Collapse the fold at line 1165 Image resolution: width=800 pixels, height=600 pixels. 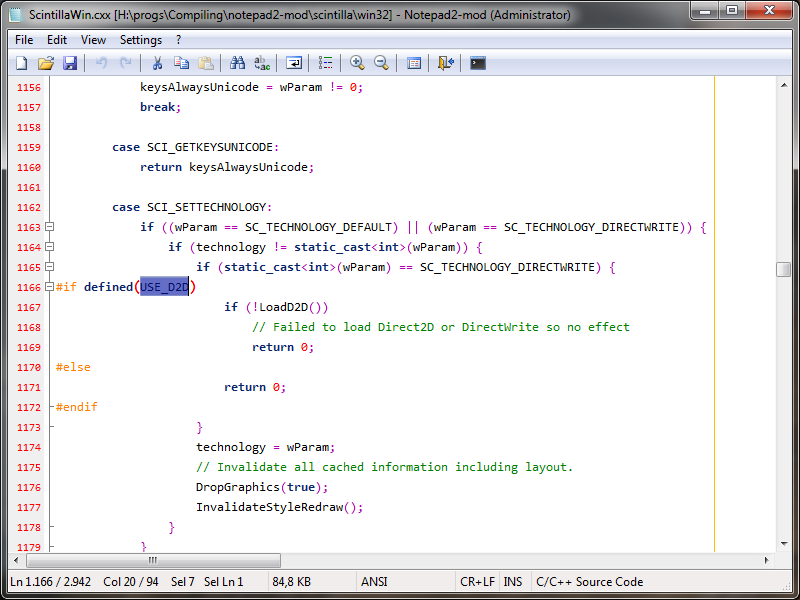pos(50,267)
